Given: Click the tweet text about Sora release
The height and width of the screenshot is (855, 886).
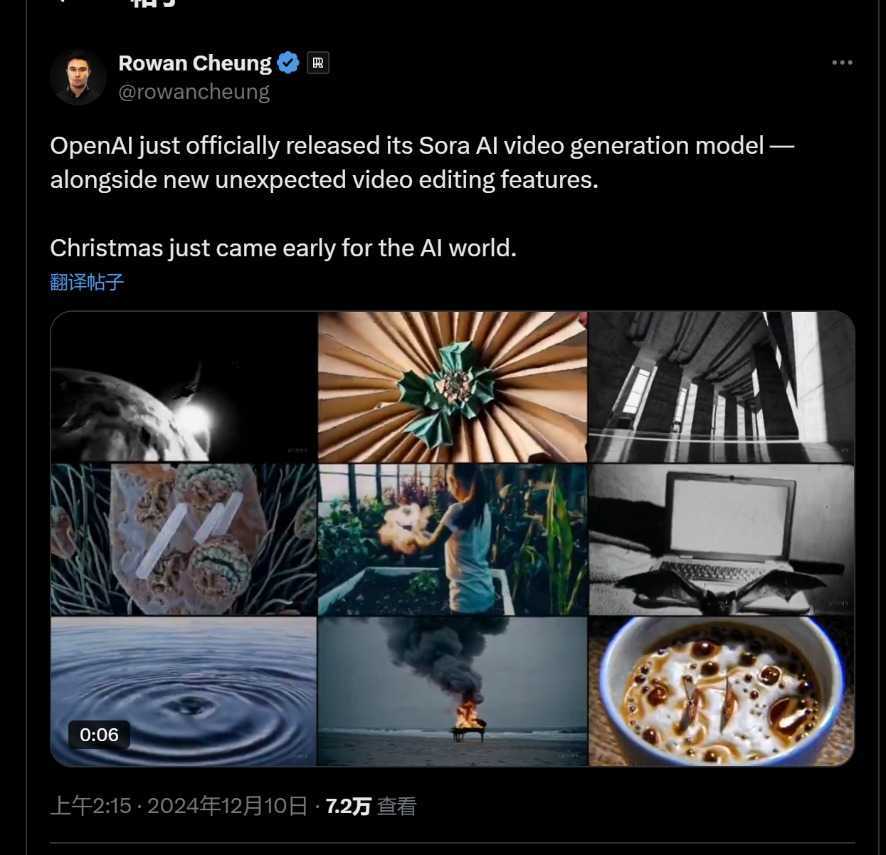Looking at the screenshot, I should (x=420, y=163).
